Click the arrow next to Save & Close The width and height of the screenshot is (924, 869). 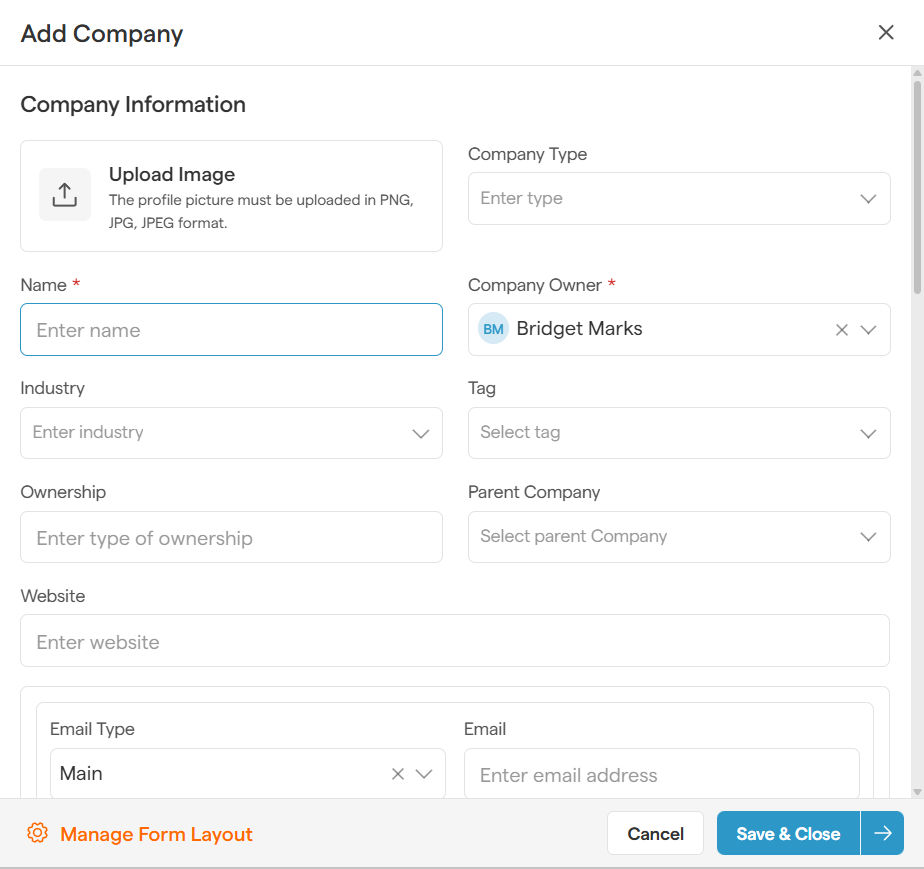click(882, 833)
